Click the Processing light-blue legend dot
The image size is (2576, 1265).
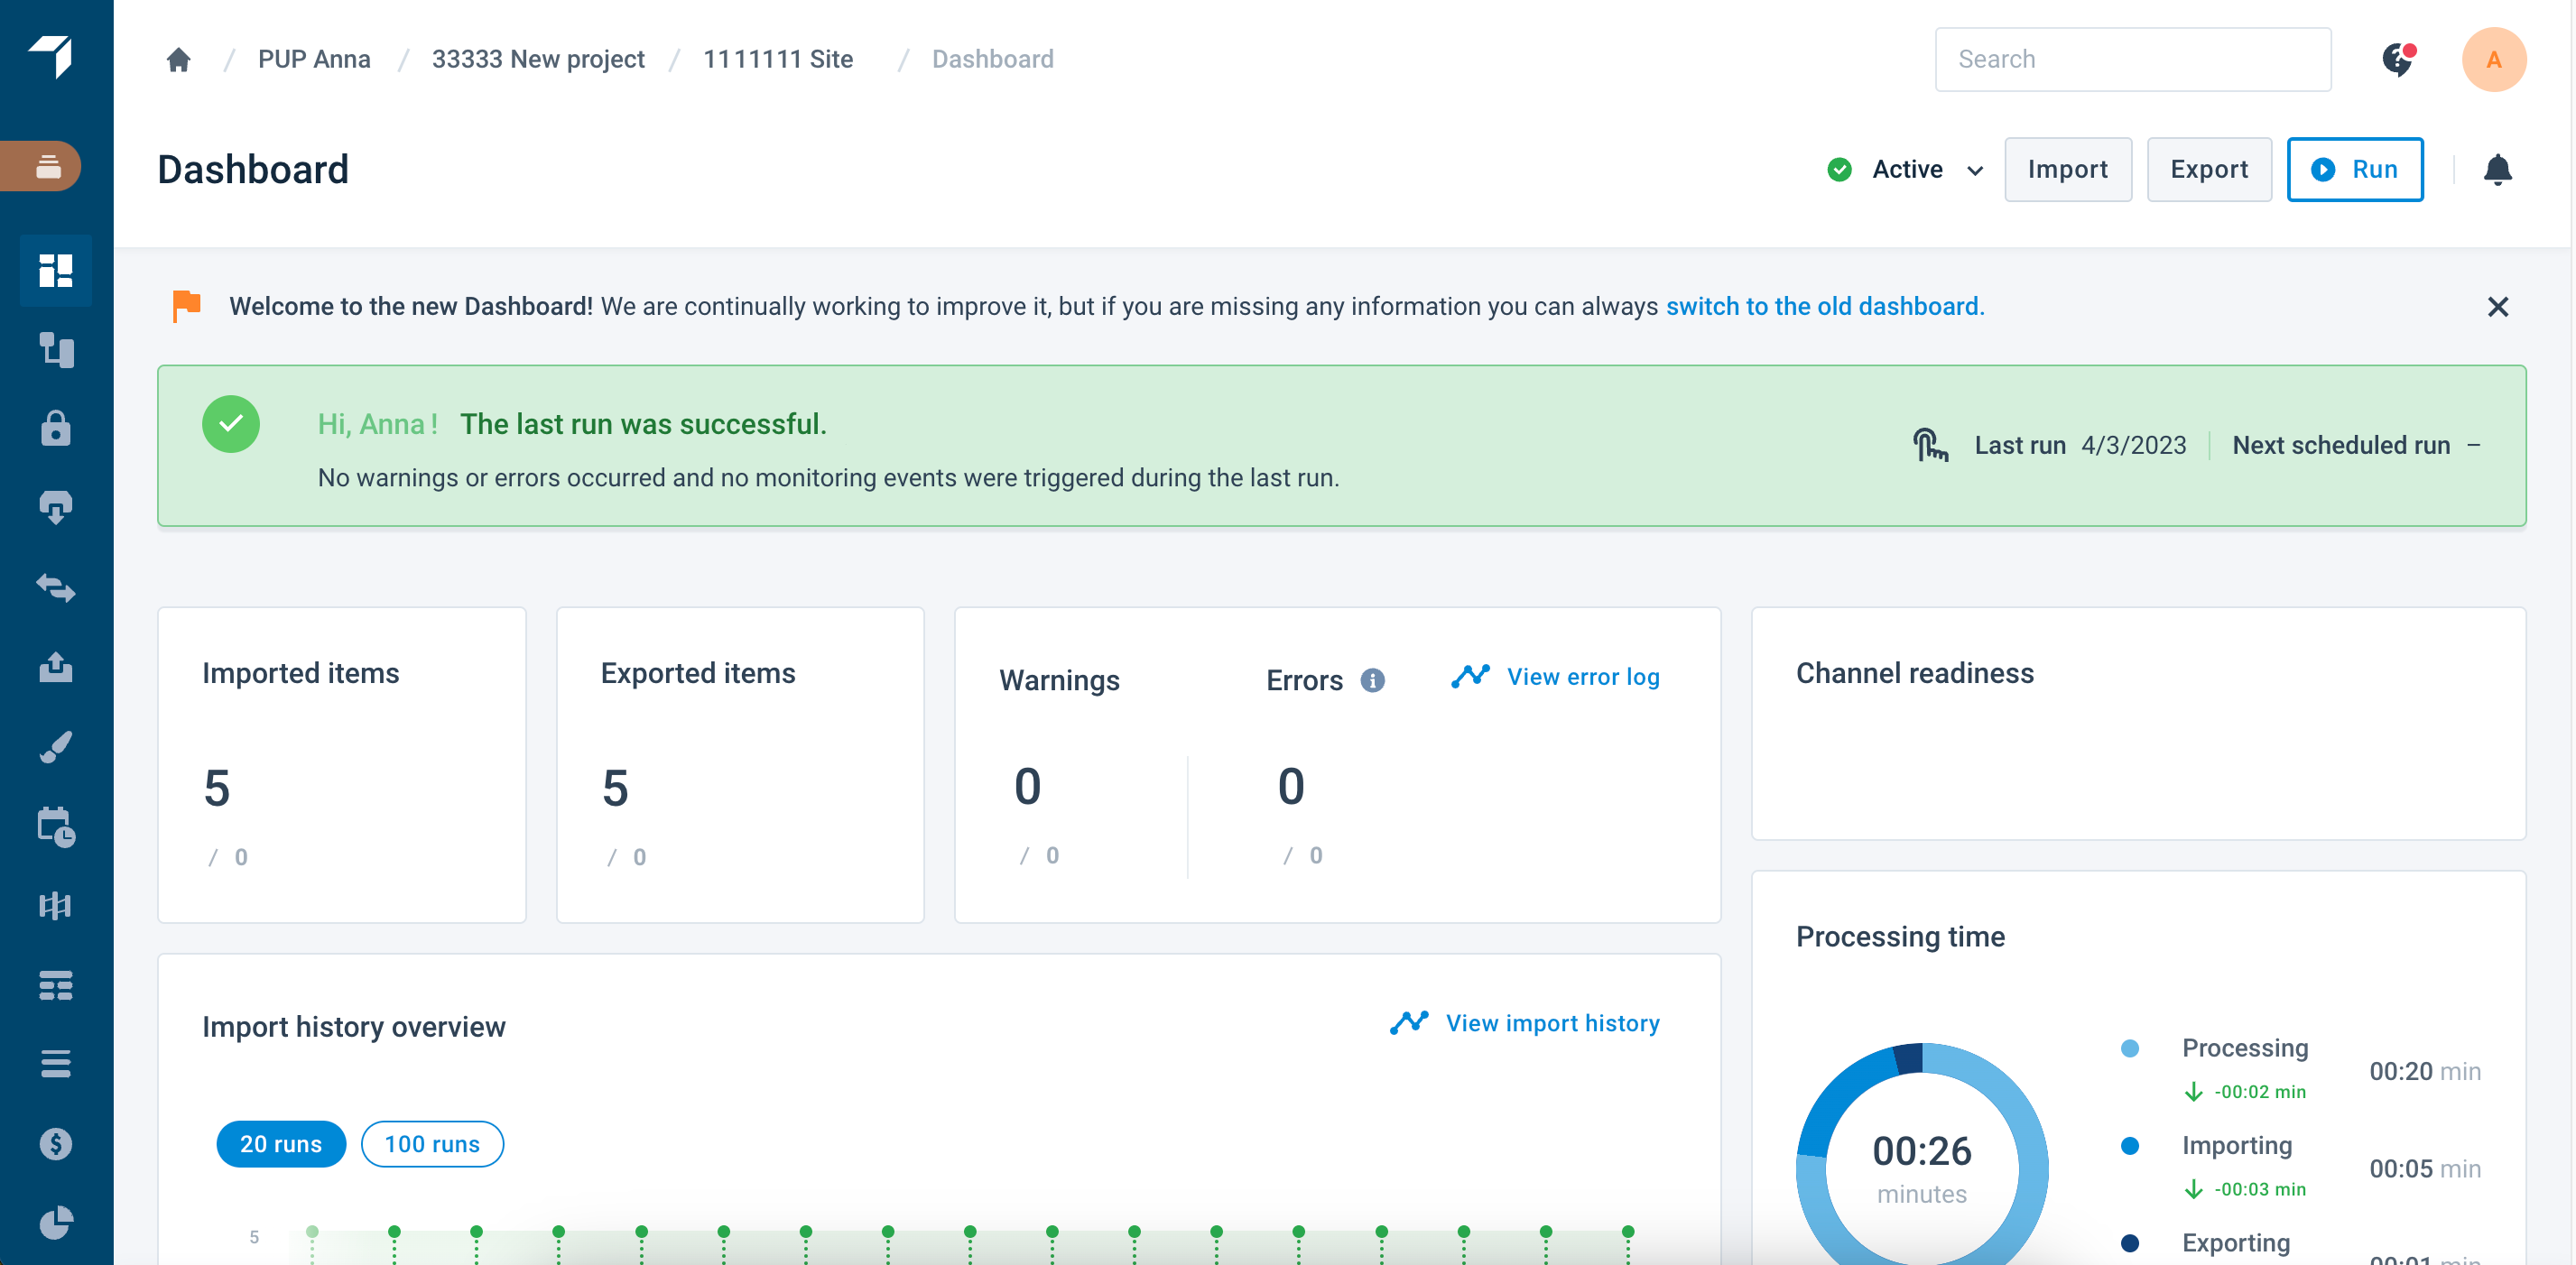2130,1048
